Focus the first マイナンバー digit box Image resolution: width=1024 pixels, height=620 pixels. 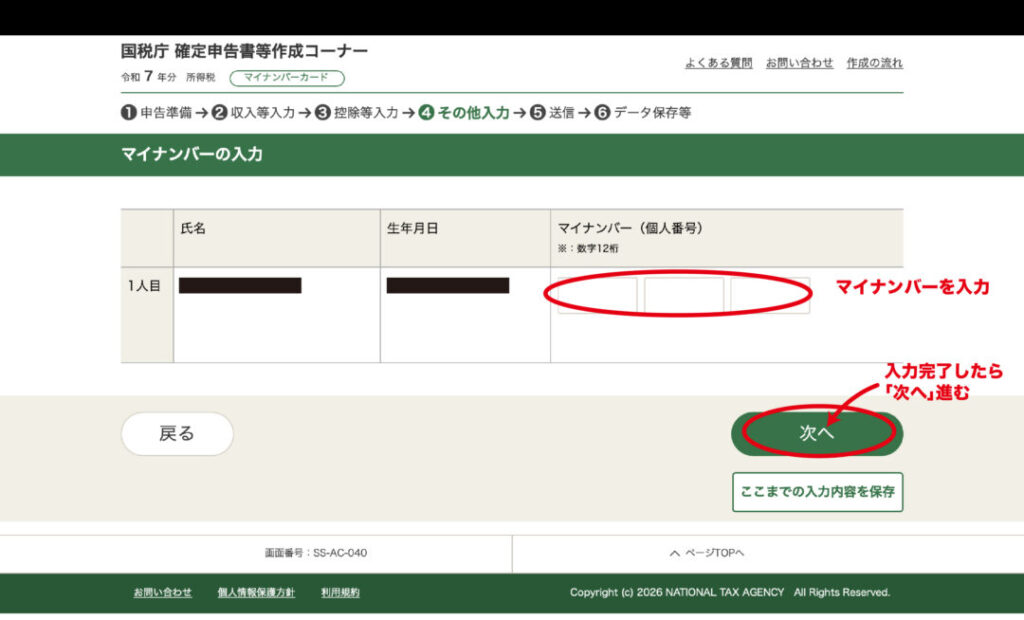pyautogui.click(x=598, y=295)
